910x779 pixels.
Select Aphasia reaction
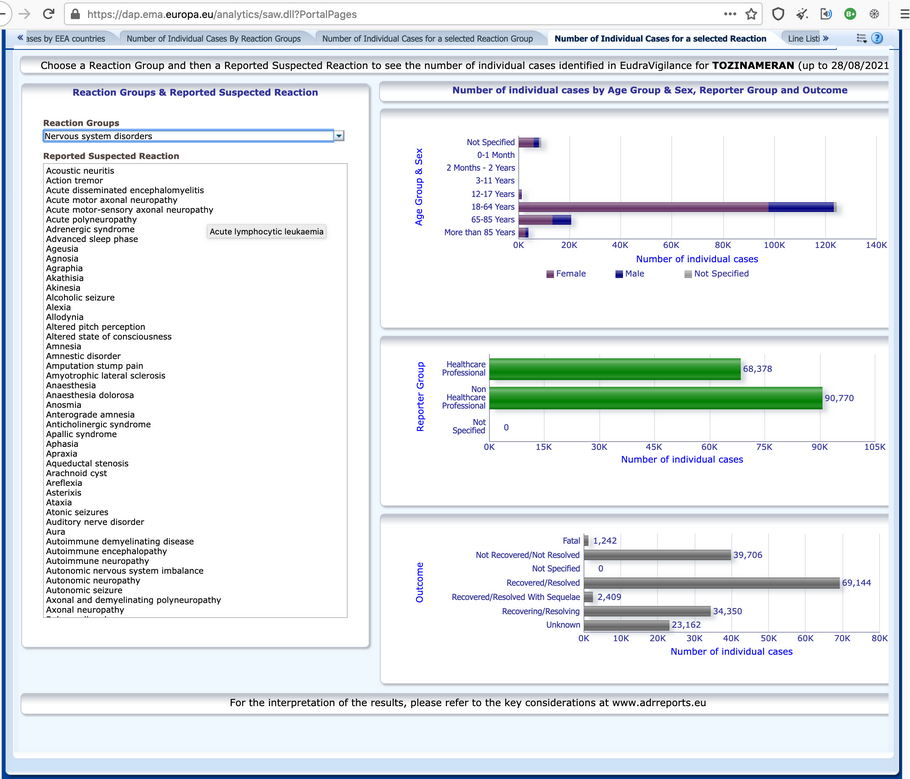point(62,444)
